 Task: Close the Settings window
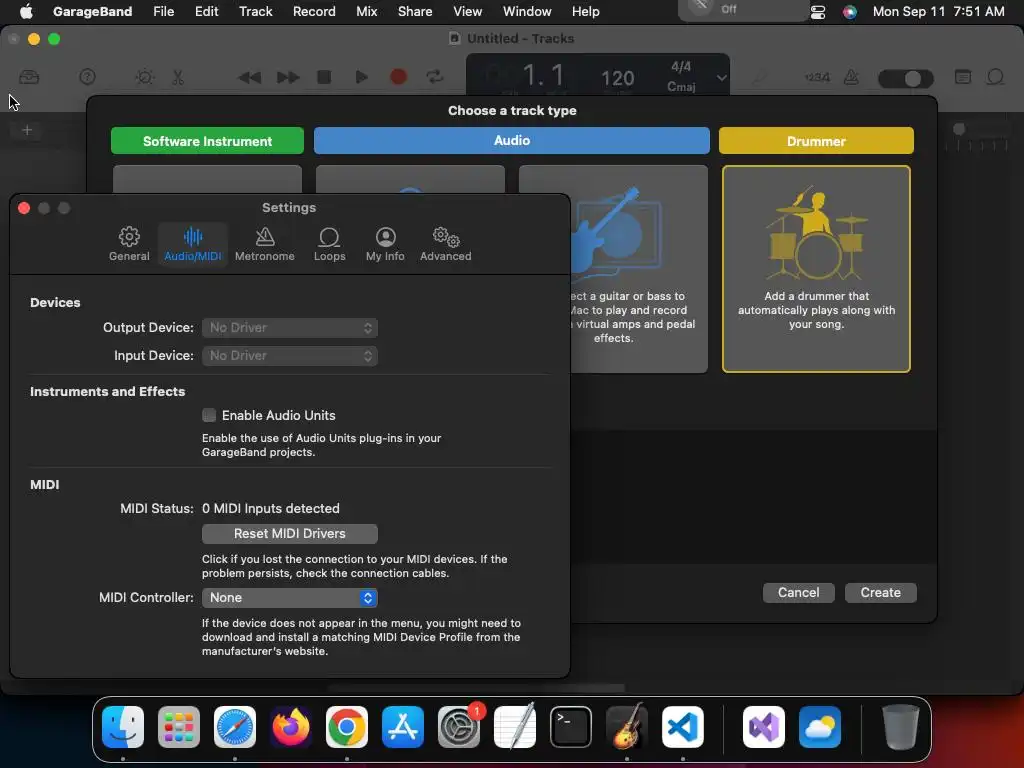(24, 208)
